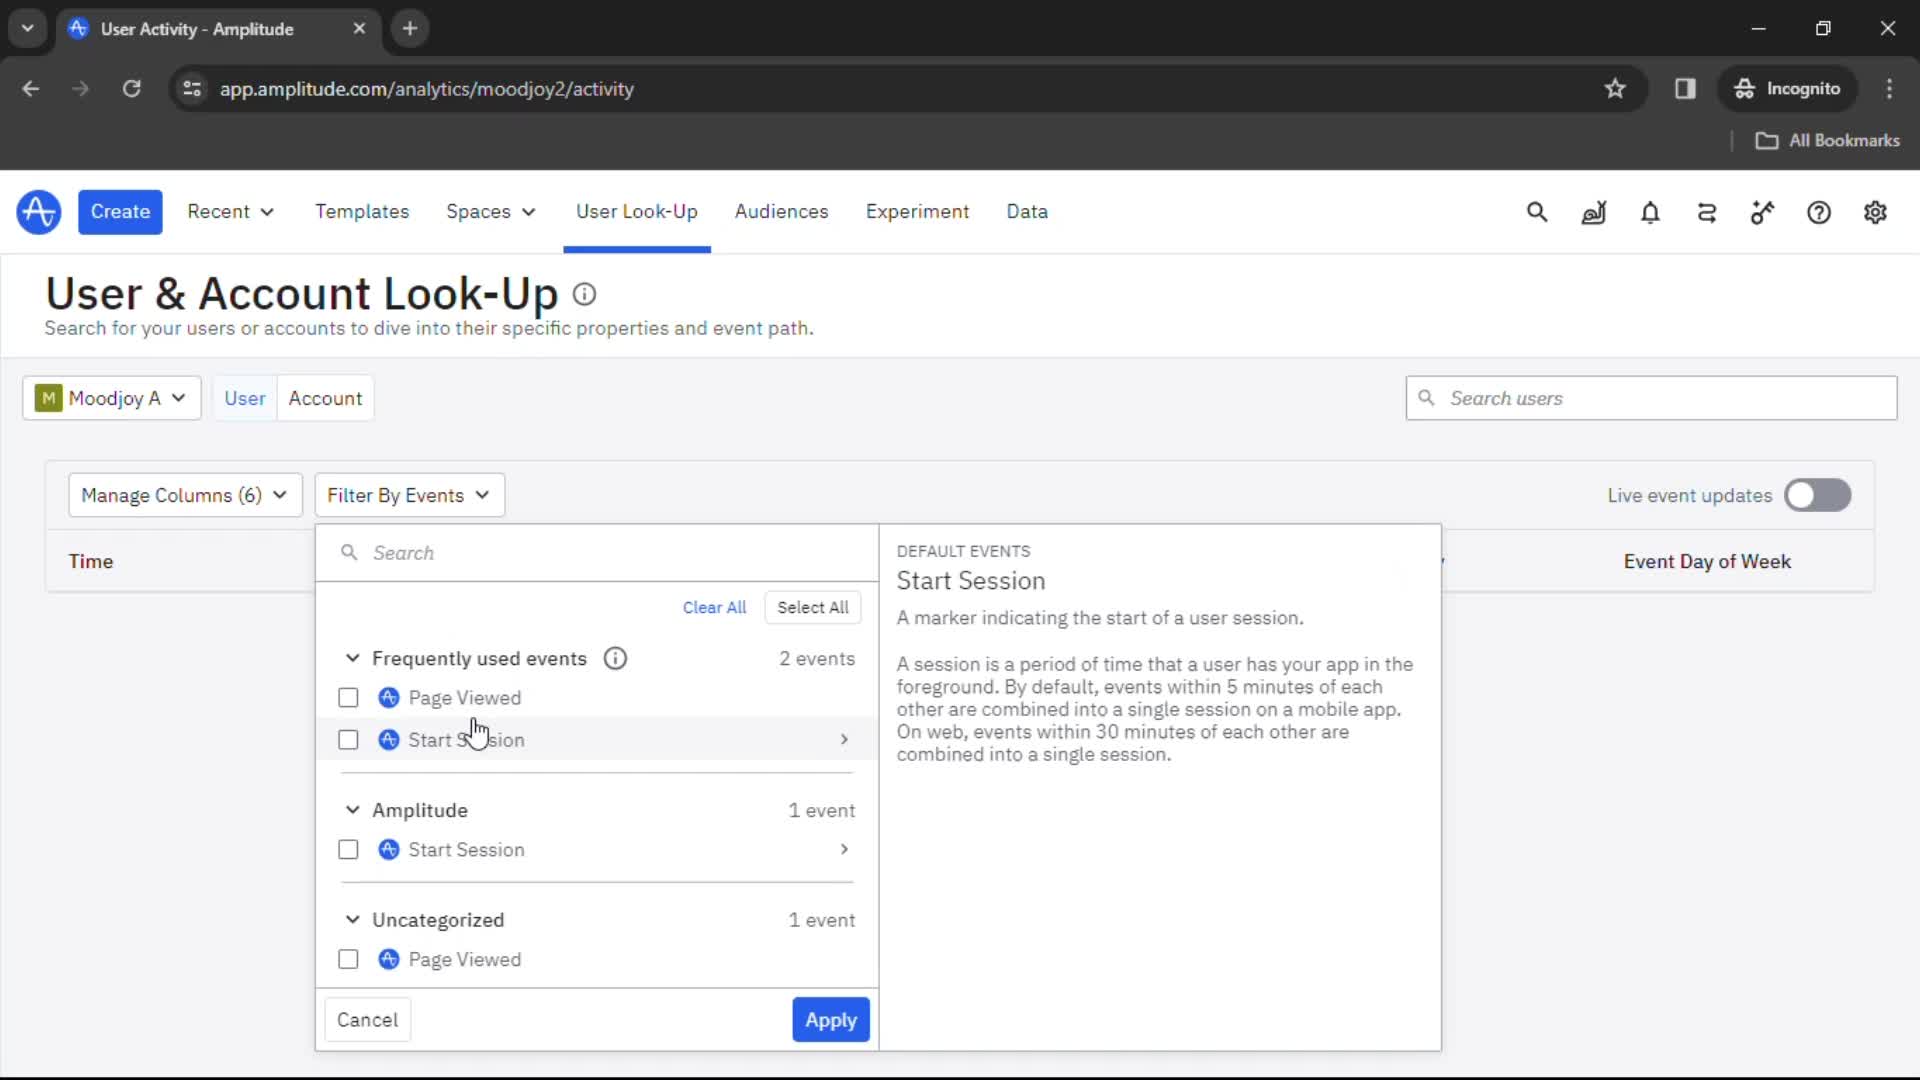This screenshot has width=1920, height=1080.
Task: Go to User Look-Up tab
Action: pos(637,212)
